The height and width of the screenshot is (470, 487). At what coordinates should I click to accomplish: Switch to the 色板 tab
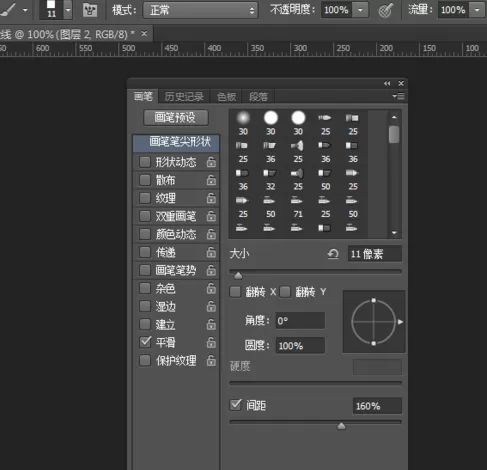[x=226, y=97]
